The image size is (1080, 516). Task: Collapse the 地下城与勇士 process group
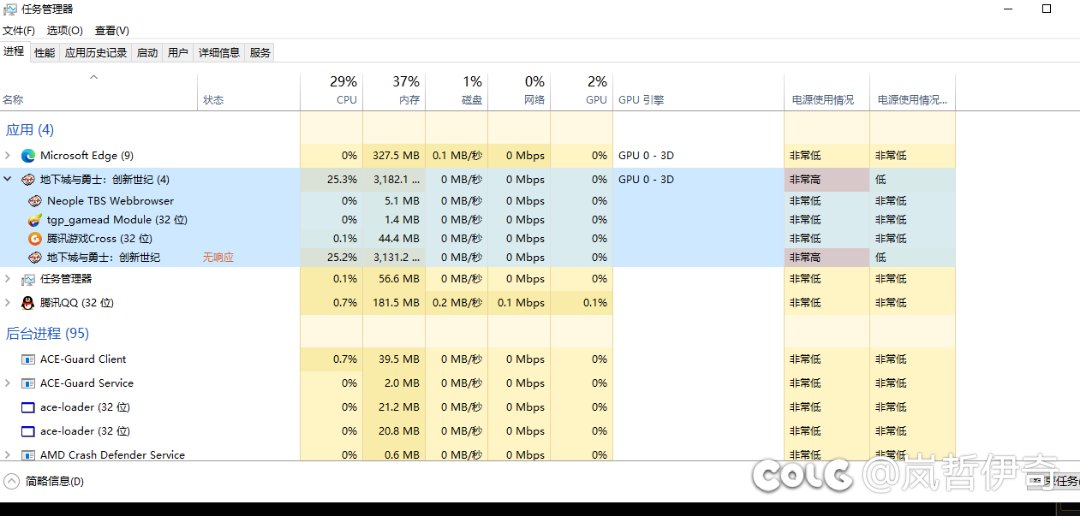click(8, 180)
